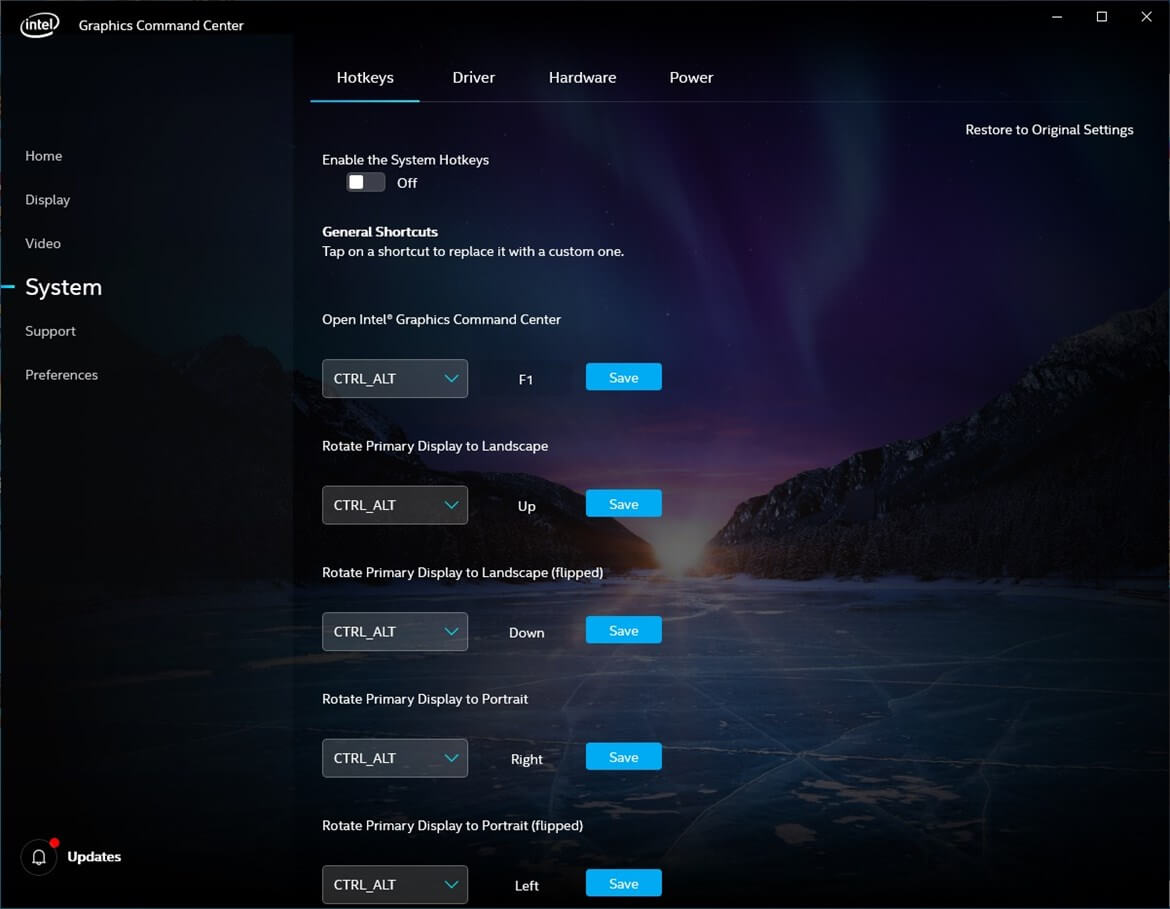Go to Home in the sidebar
The image size is (1170, 909).
click(43, 156)
